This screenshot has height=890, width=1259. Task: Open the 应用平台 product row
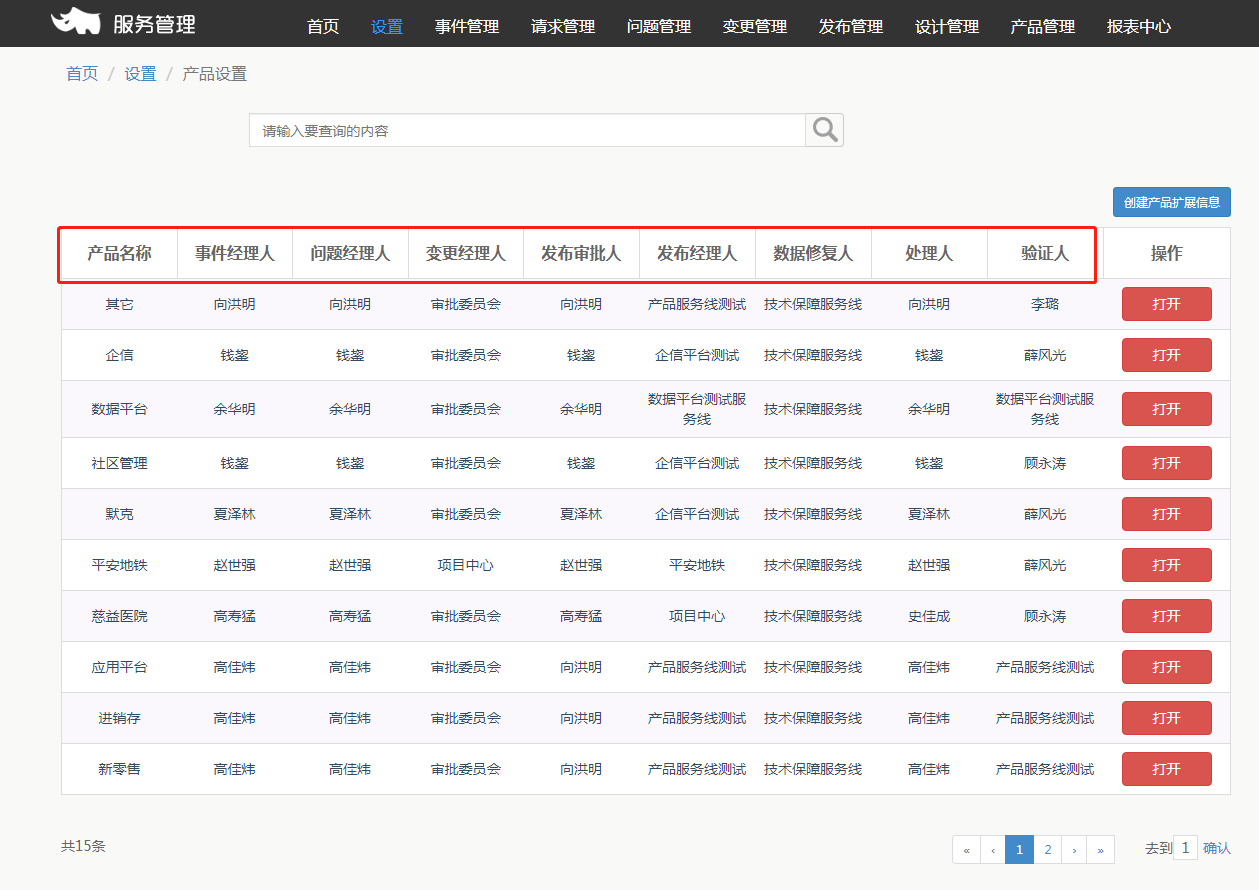1167,667
